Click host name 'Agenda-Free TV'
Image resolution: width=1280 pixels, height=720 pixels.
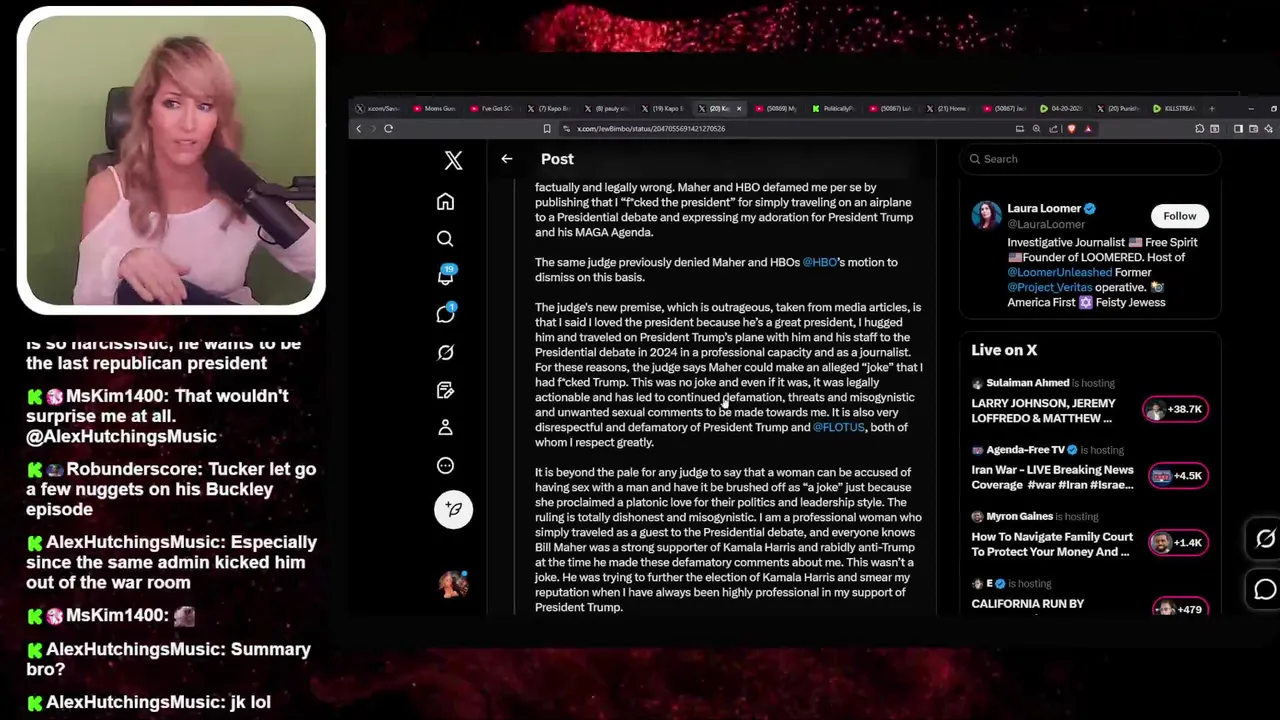pyautogui.click(x=1025, y=450)
